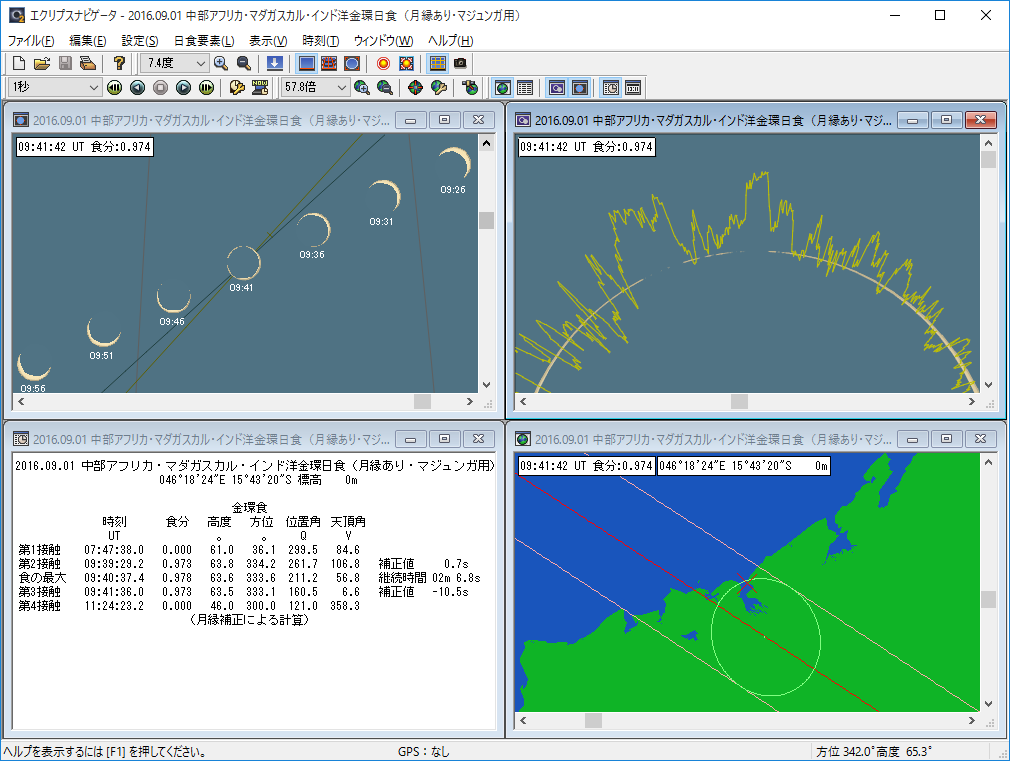Minimize the lunar limb profile subwindow
1010x761 pixels.
coord(911,120)
